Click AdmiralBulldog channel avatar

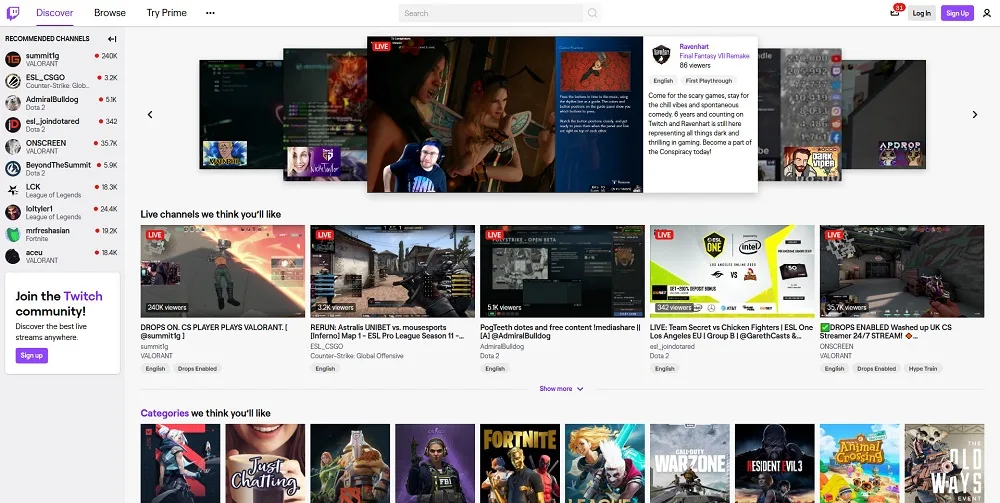point(13,103)
